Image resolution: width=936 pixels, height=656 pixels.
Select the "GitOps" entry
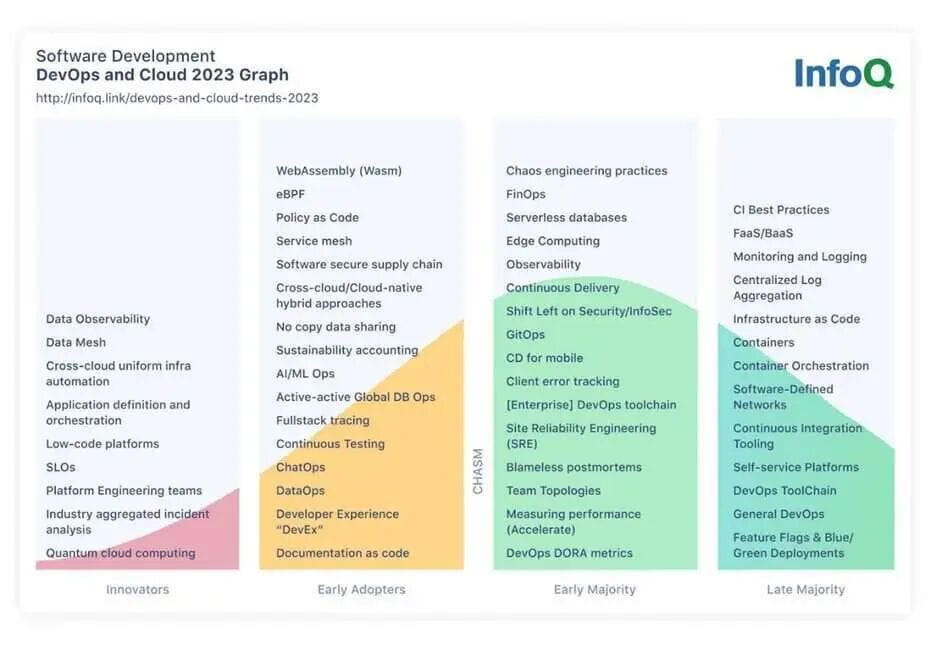[526, 335]
